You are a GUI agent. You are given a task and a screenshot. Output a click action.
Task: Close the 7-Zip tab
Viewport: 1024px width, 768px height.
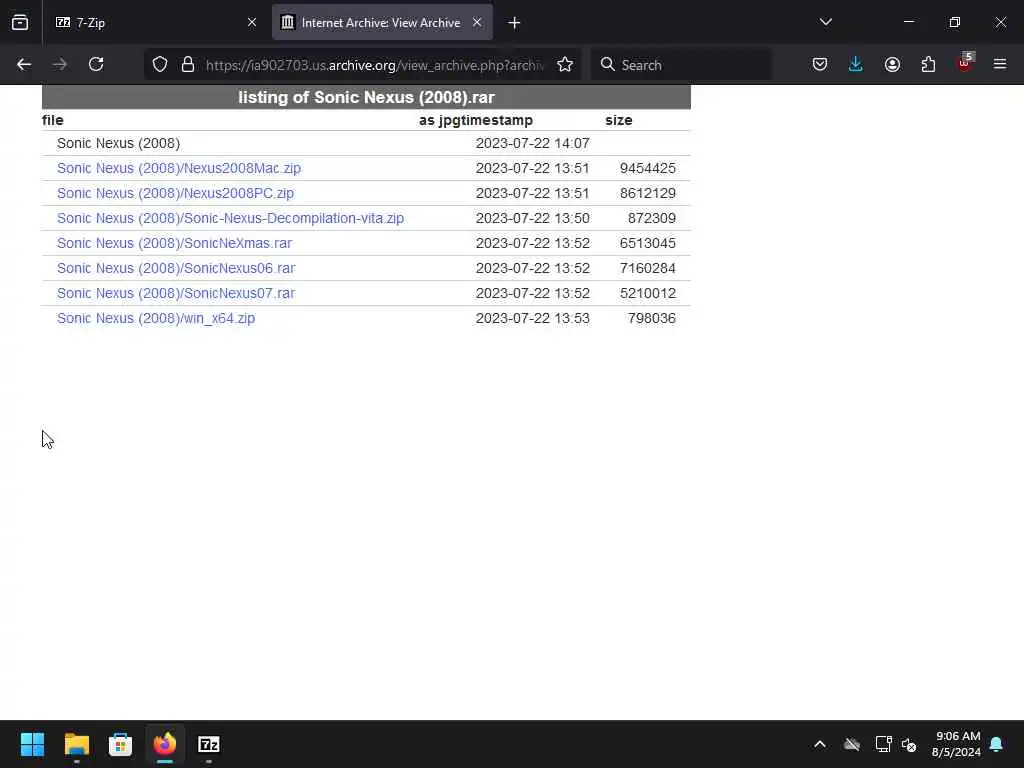point(252,23)
